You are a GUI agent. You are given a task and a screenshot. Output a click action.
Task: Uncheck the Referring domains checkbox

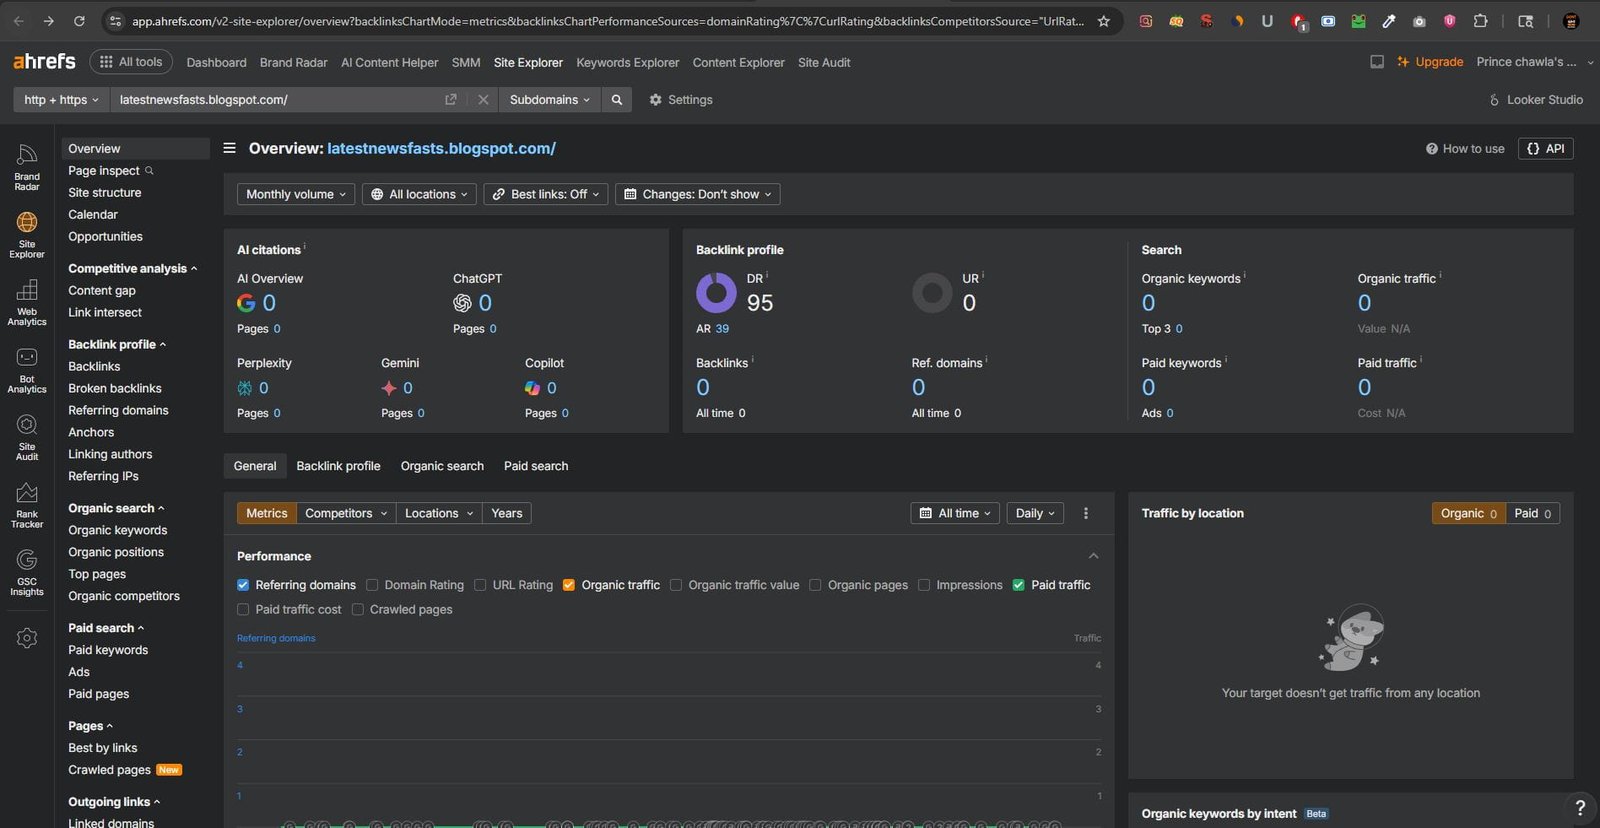243,585
